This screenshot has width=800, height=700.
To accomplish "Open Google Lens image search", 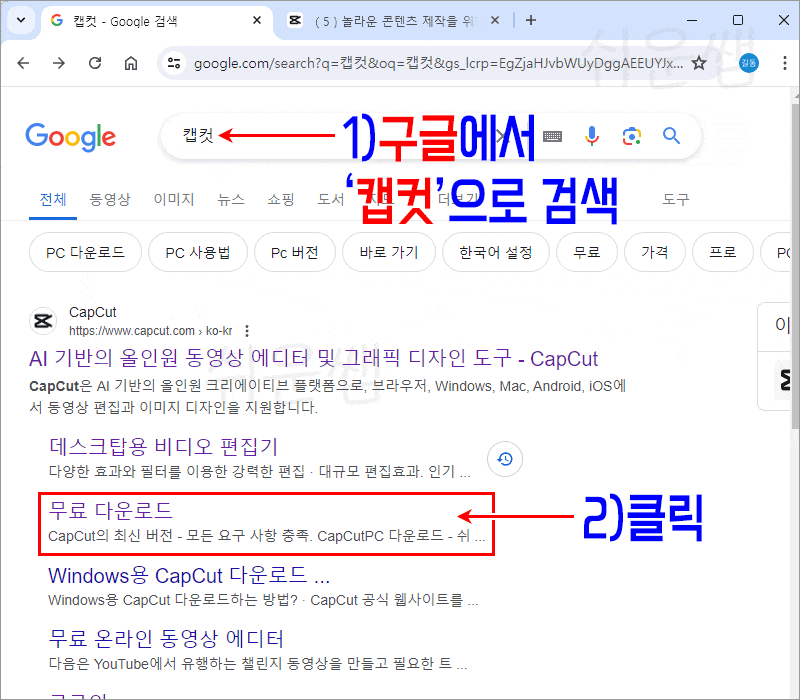I will (632, 136).
